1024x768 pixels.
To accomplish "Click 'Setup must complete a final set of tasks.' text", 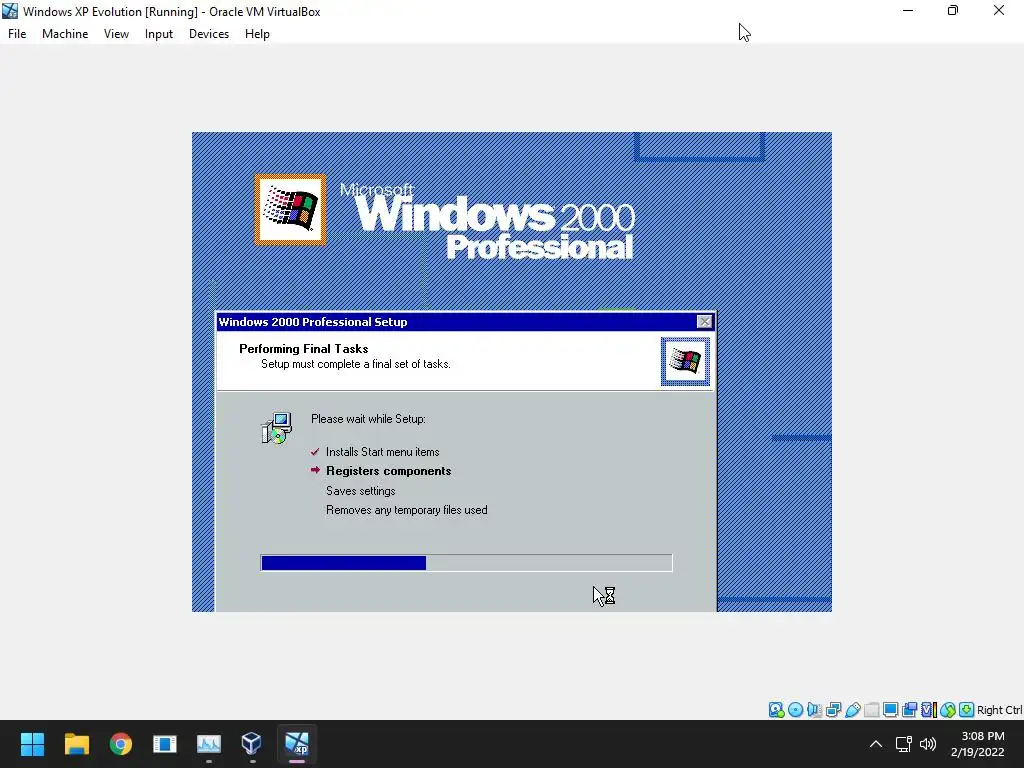I will pos(356,364).
